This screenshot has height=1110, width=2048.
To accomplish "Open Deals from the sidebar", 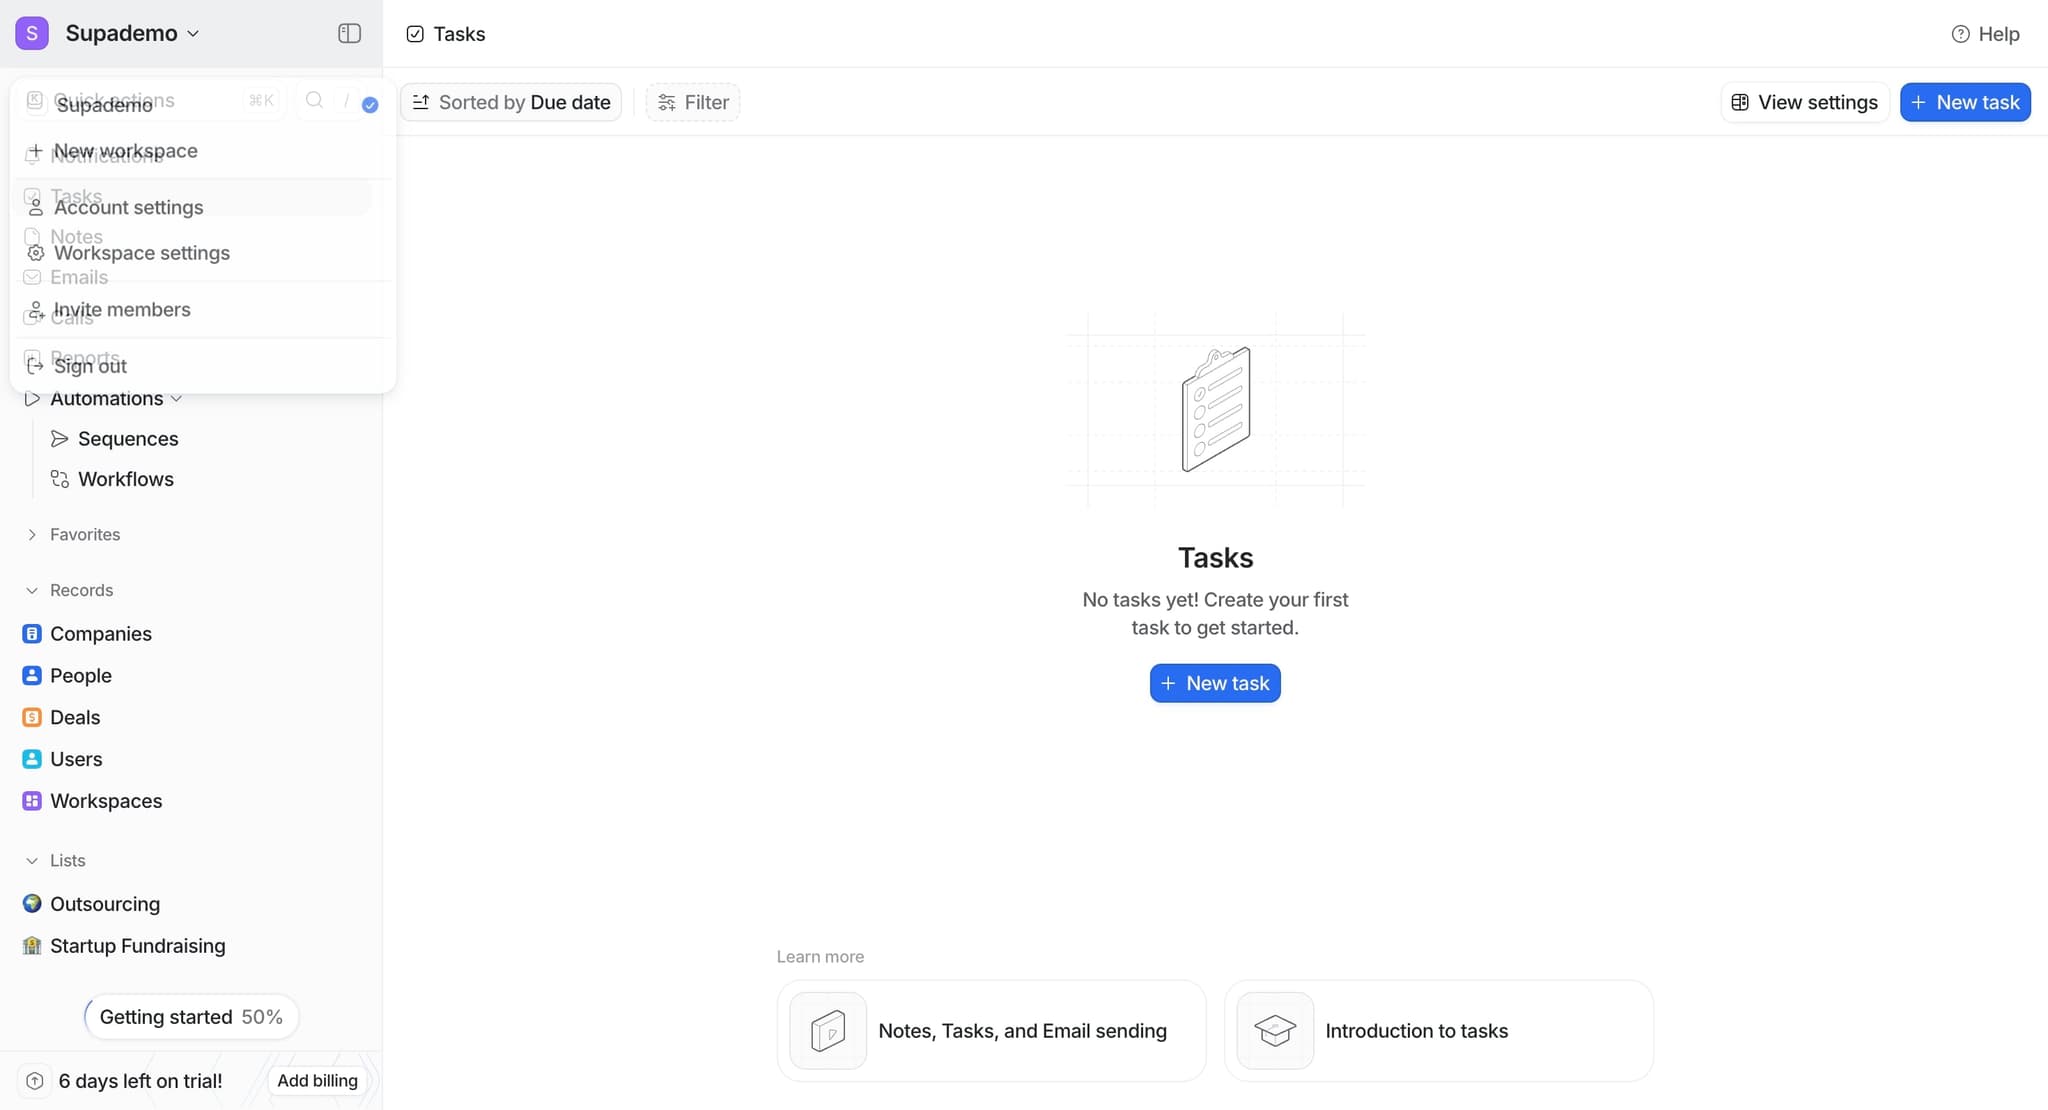I will (74, 717).
